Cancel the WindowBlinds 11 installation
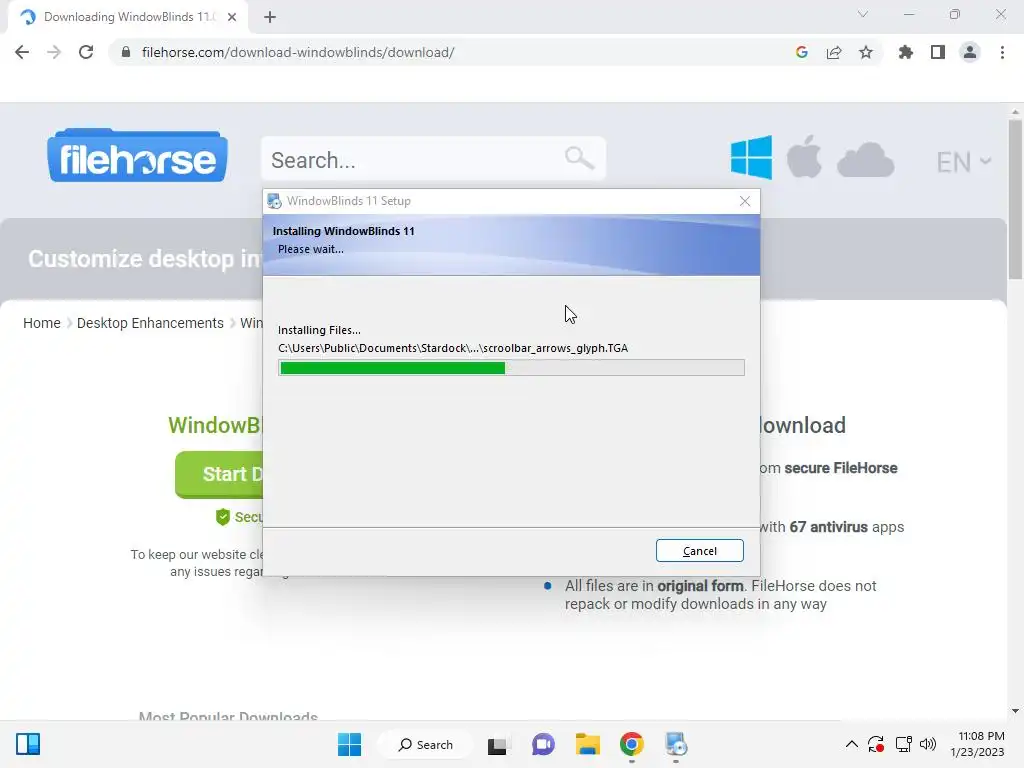This screenshot has width=1024, height=768. [x=699, y=551]
